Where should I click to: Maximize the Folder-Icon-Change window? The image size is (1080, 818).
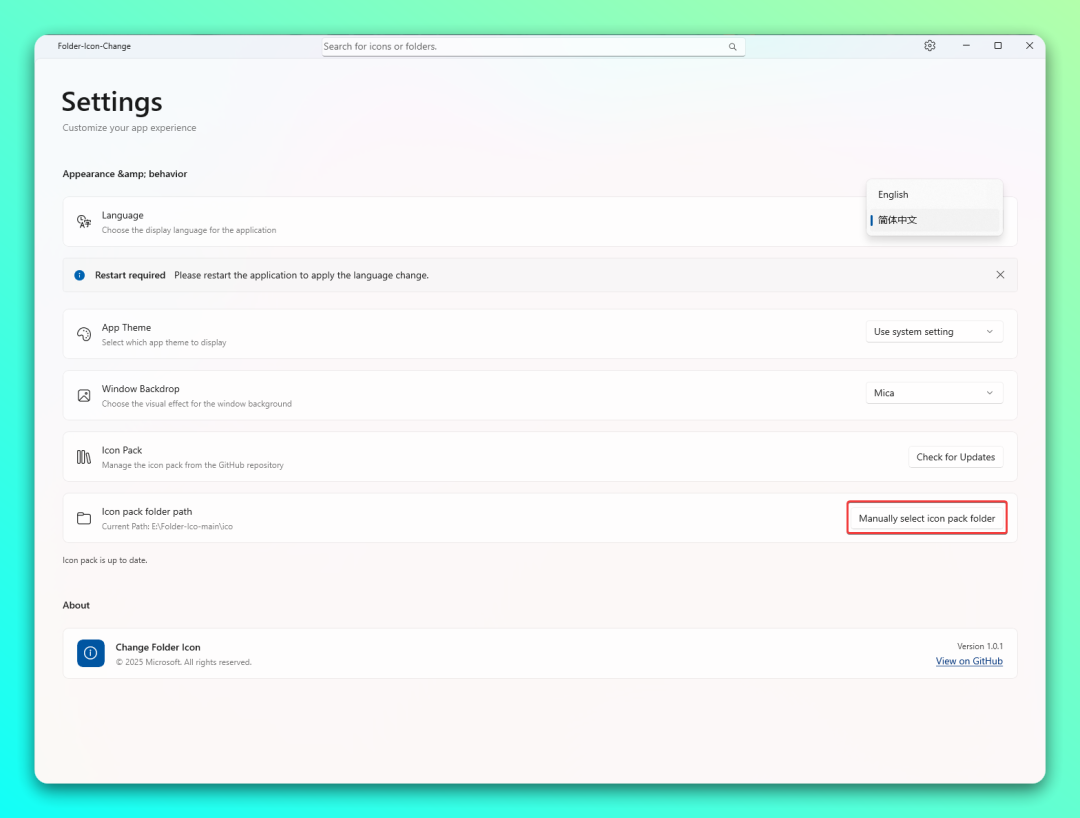click(x=997, y=45)
